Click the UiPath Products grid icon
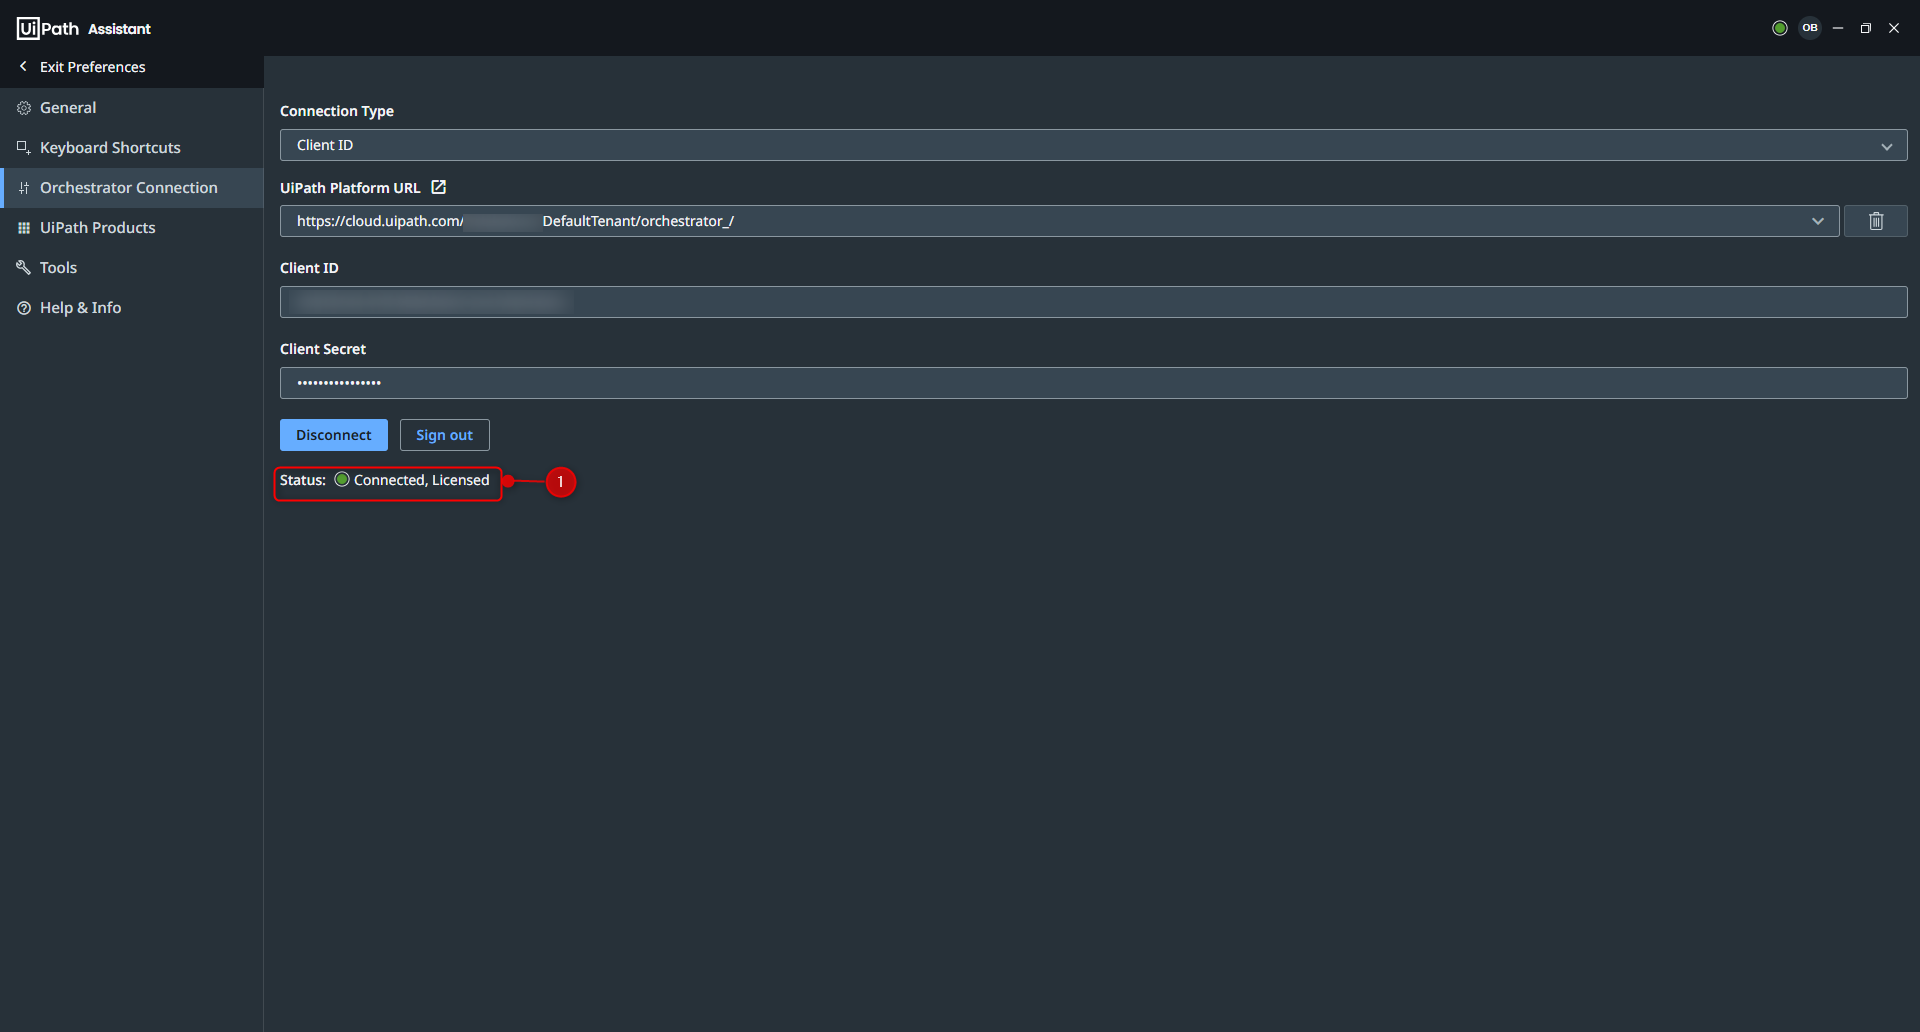This screenshot has height=1032, width=1920. (x=24, y=228)
